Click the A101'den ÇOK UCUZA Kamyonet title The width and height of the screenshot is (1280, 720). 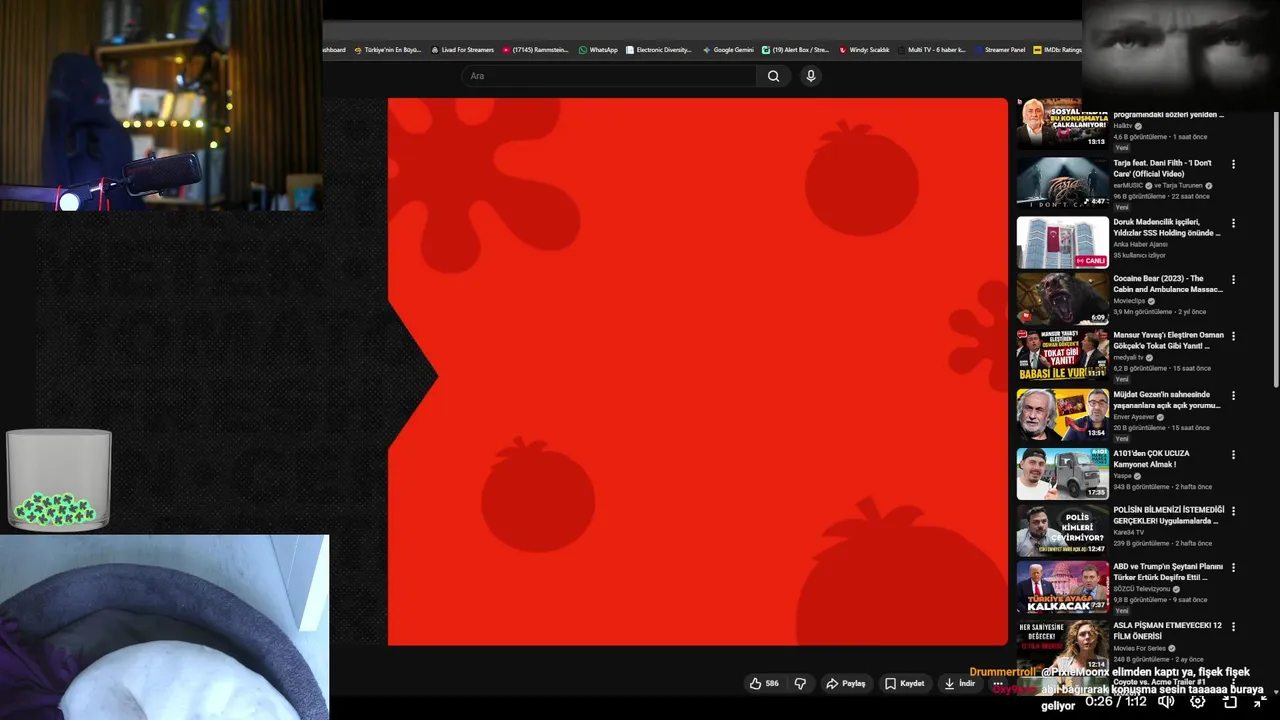1152,459
